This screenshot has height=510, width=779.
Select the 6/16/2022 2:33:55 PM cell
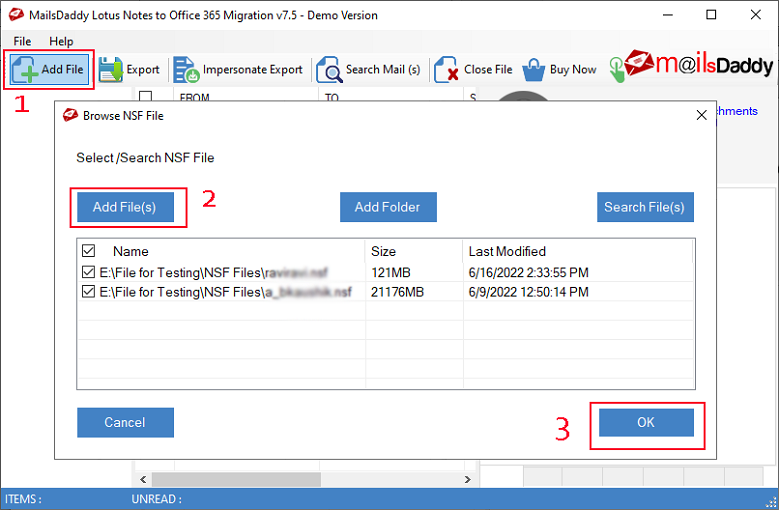point(528,273)
